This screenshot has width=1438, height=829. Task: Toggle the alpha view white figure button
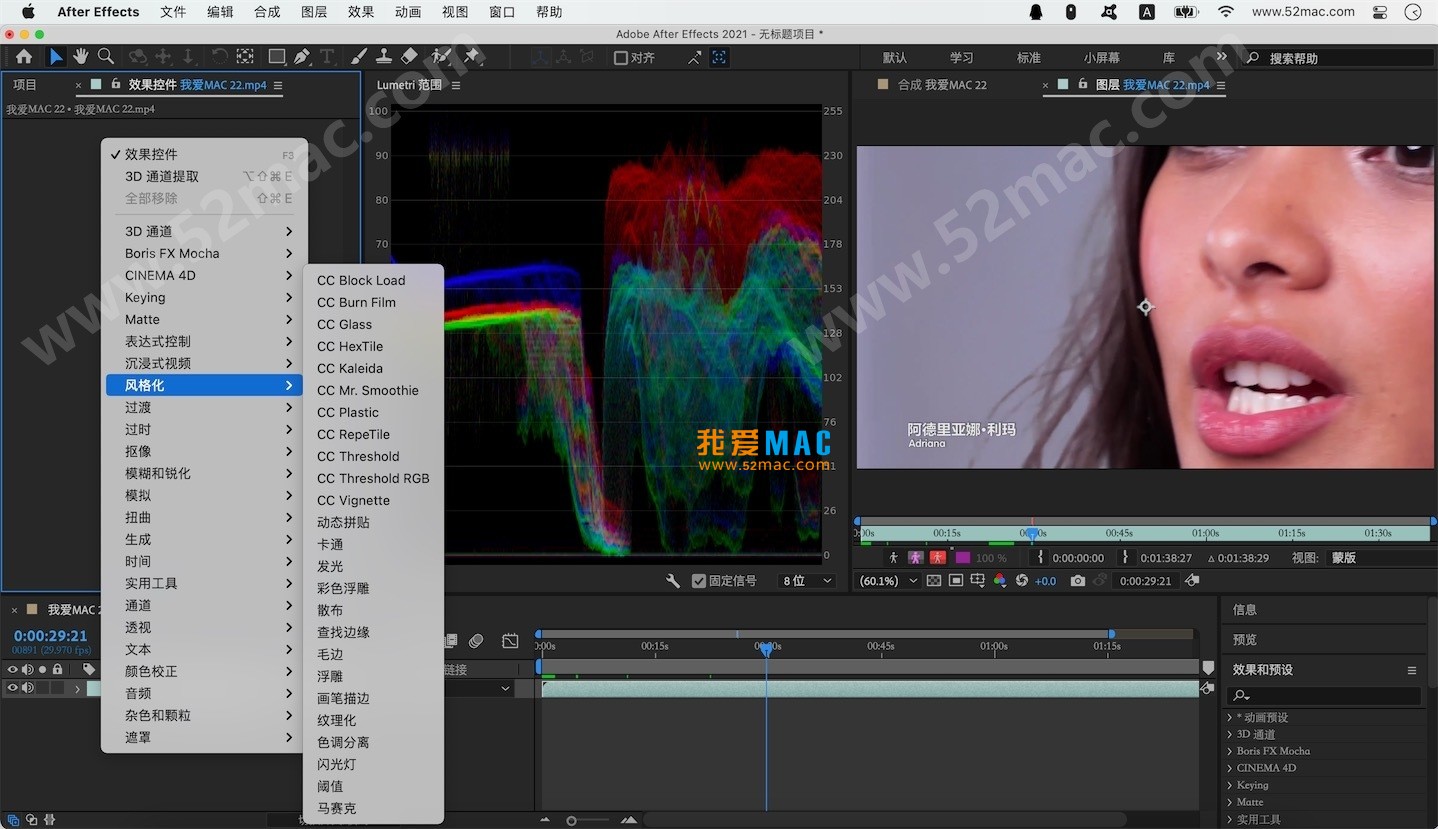click(893, 558)
